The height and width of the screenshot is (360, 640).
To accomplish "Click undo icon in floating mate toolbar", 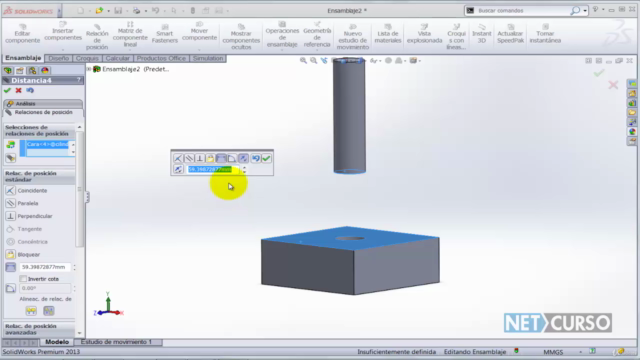I will (256, 158).
